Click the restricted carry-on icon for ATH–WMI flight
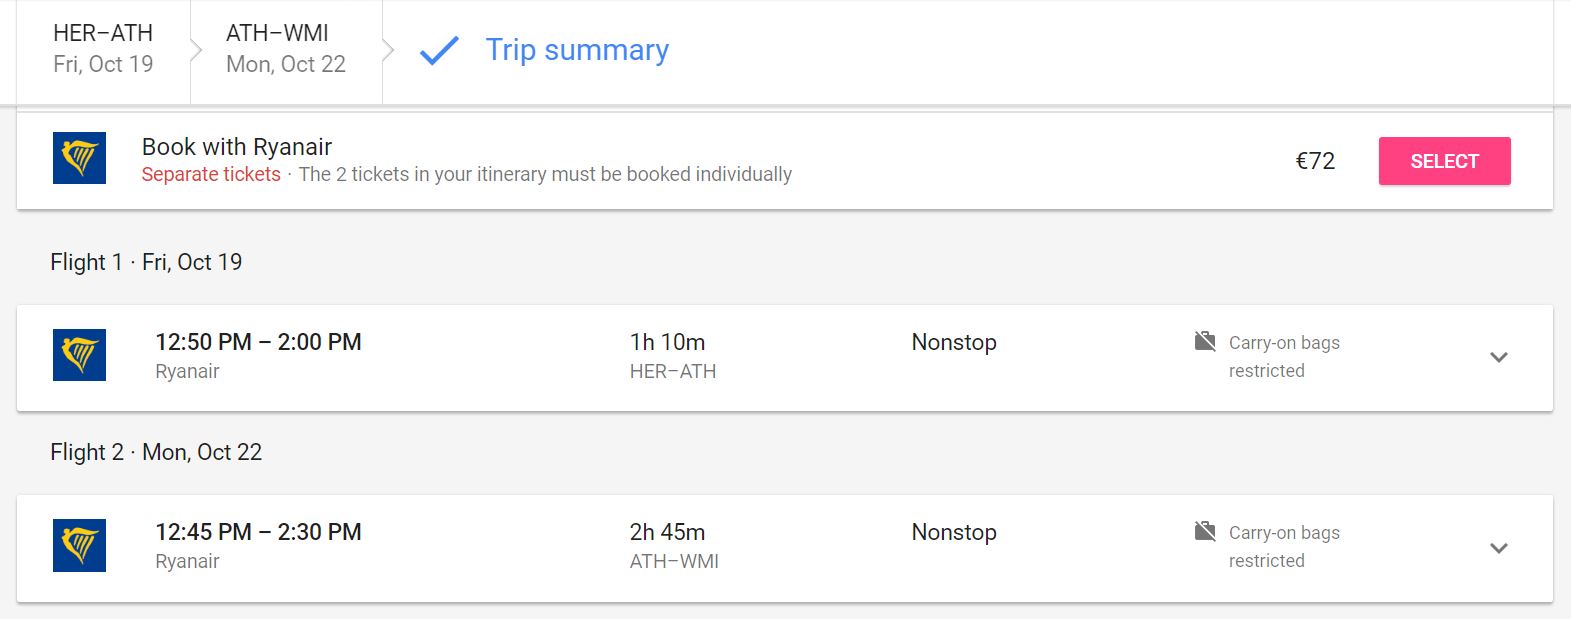Viewport: 1571px width, 619px height. 1205,531
